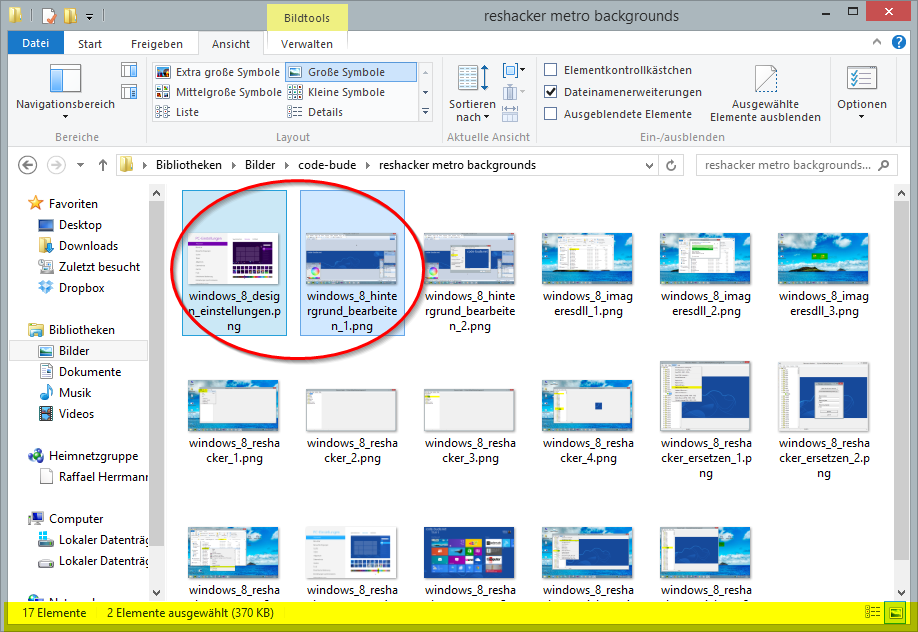Select windows_8_reshacker_ersetzen_2.png file
The height and width of the screenshot is (632, 918).
click(x=824, y=421)
